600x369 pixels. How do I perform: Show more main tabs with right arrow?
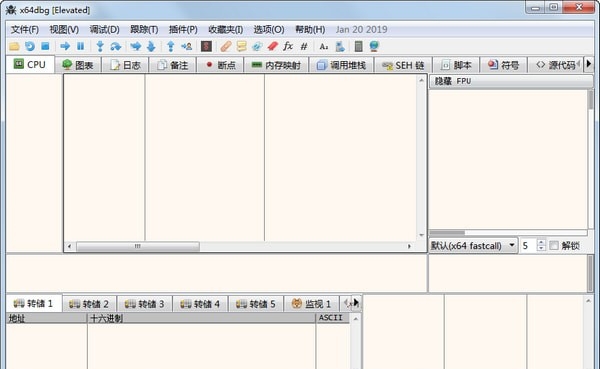tap(589, 64)
